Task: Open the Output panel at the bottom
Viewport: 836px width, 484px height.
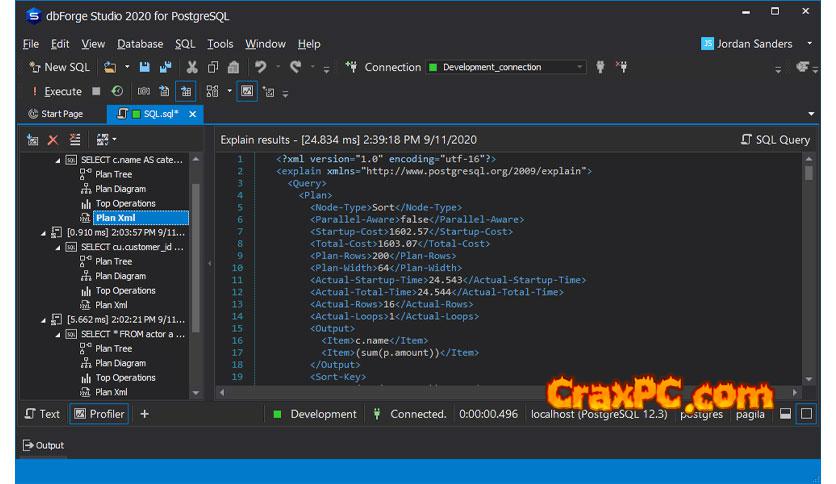Action: tap(43, 446)
